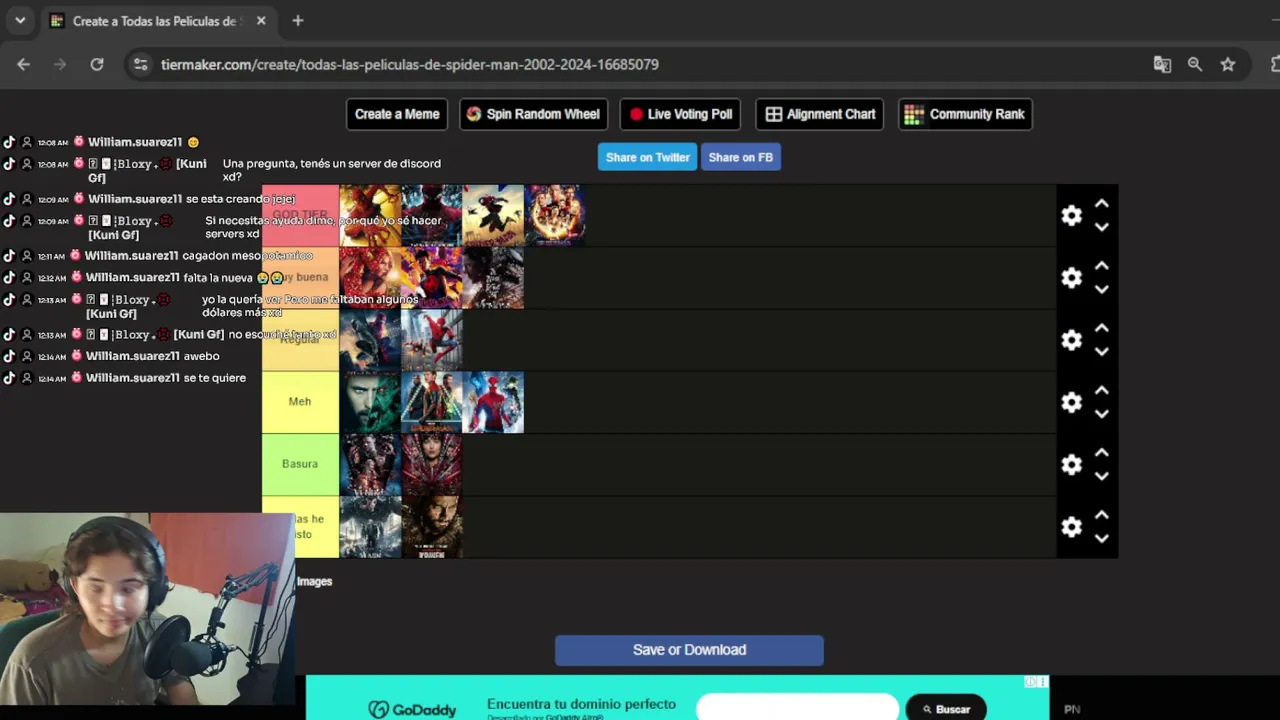Move the bottom tier row up
This screenshot has height=720, width=1280.
(1101, 515)
